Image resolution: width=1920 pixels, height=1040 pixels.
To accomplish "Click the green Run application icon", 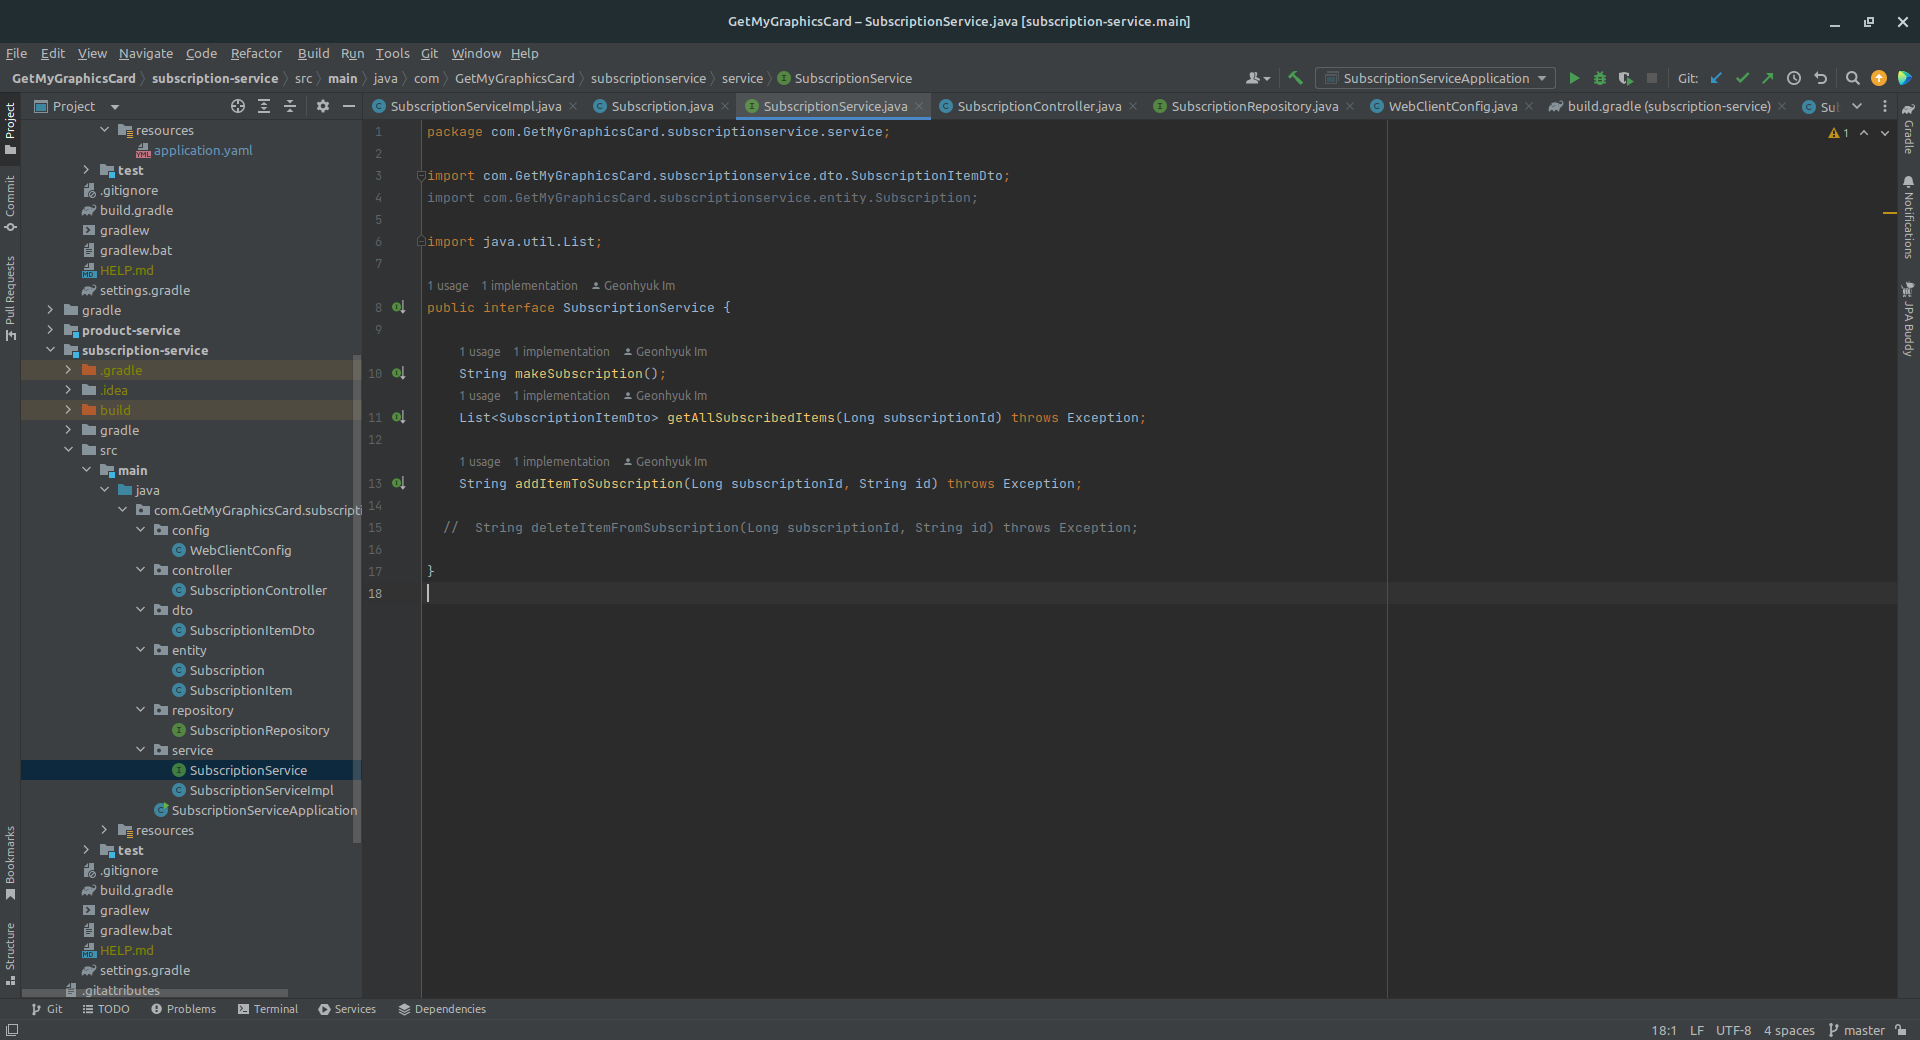I will [1574, 78].
